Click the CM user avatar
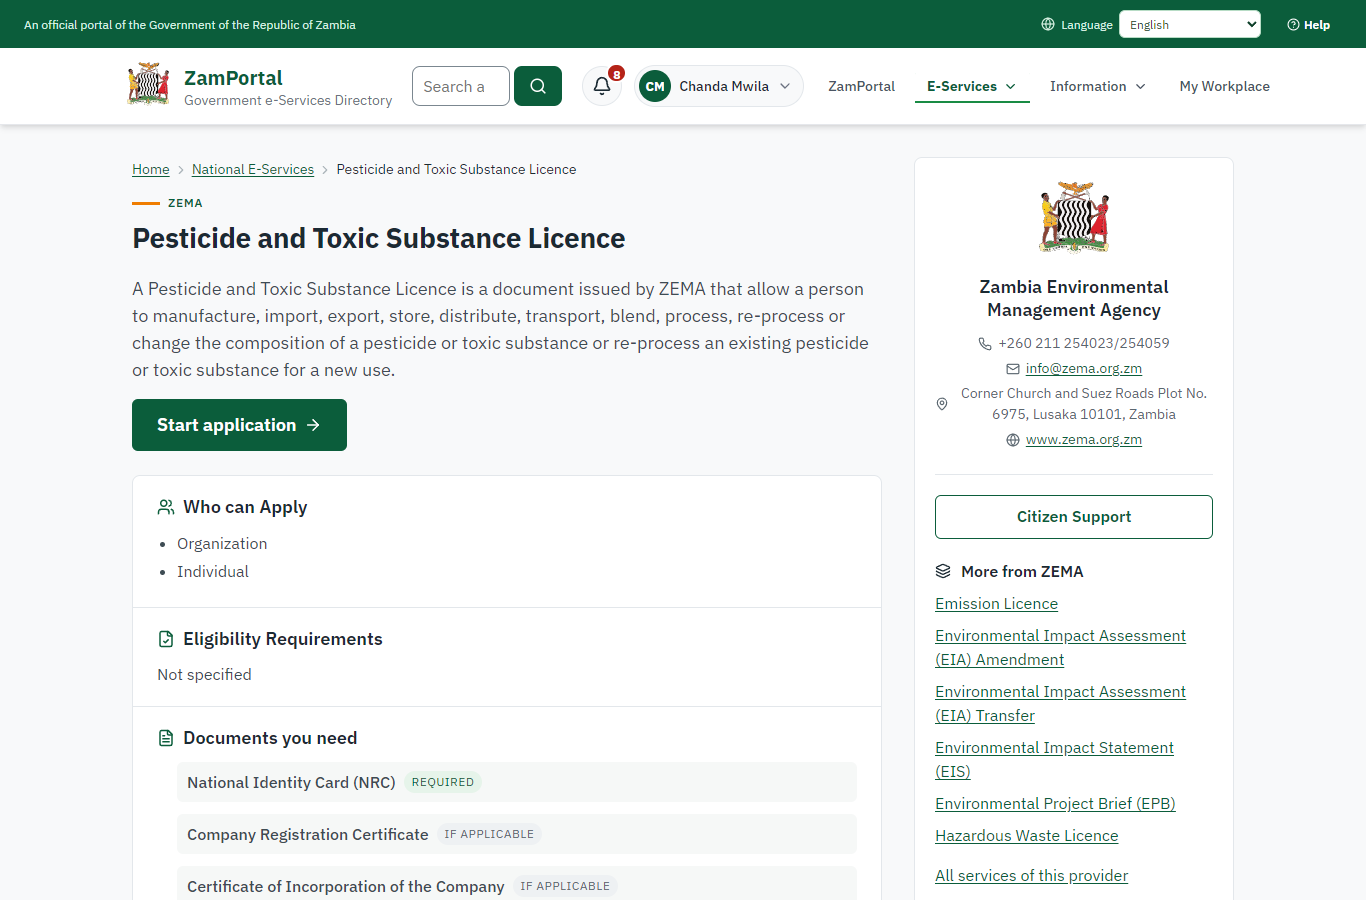The width and height of the screenshot is (1366, 900). (655, 86)
